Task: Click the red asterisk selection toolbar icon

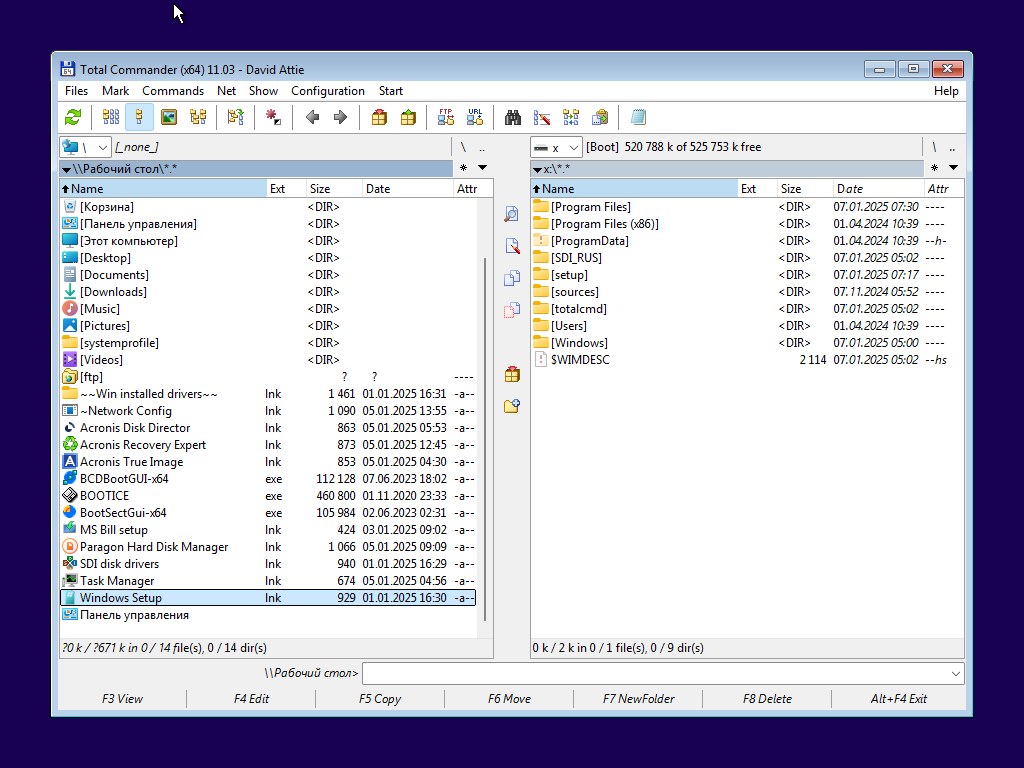Action: click(273, 118)
